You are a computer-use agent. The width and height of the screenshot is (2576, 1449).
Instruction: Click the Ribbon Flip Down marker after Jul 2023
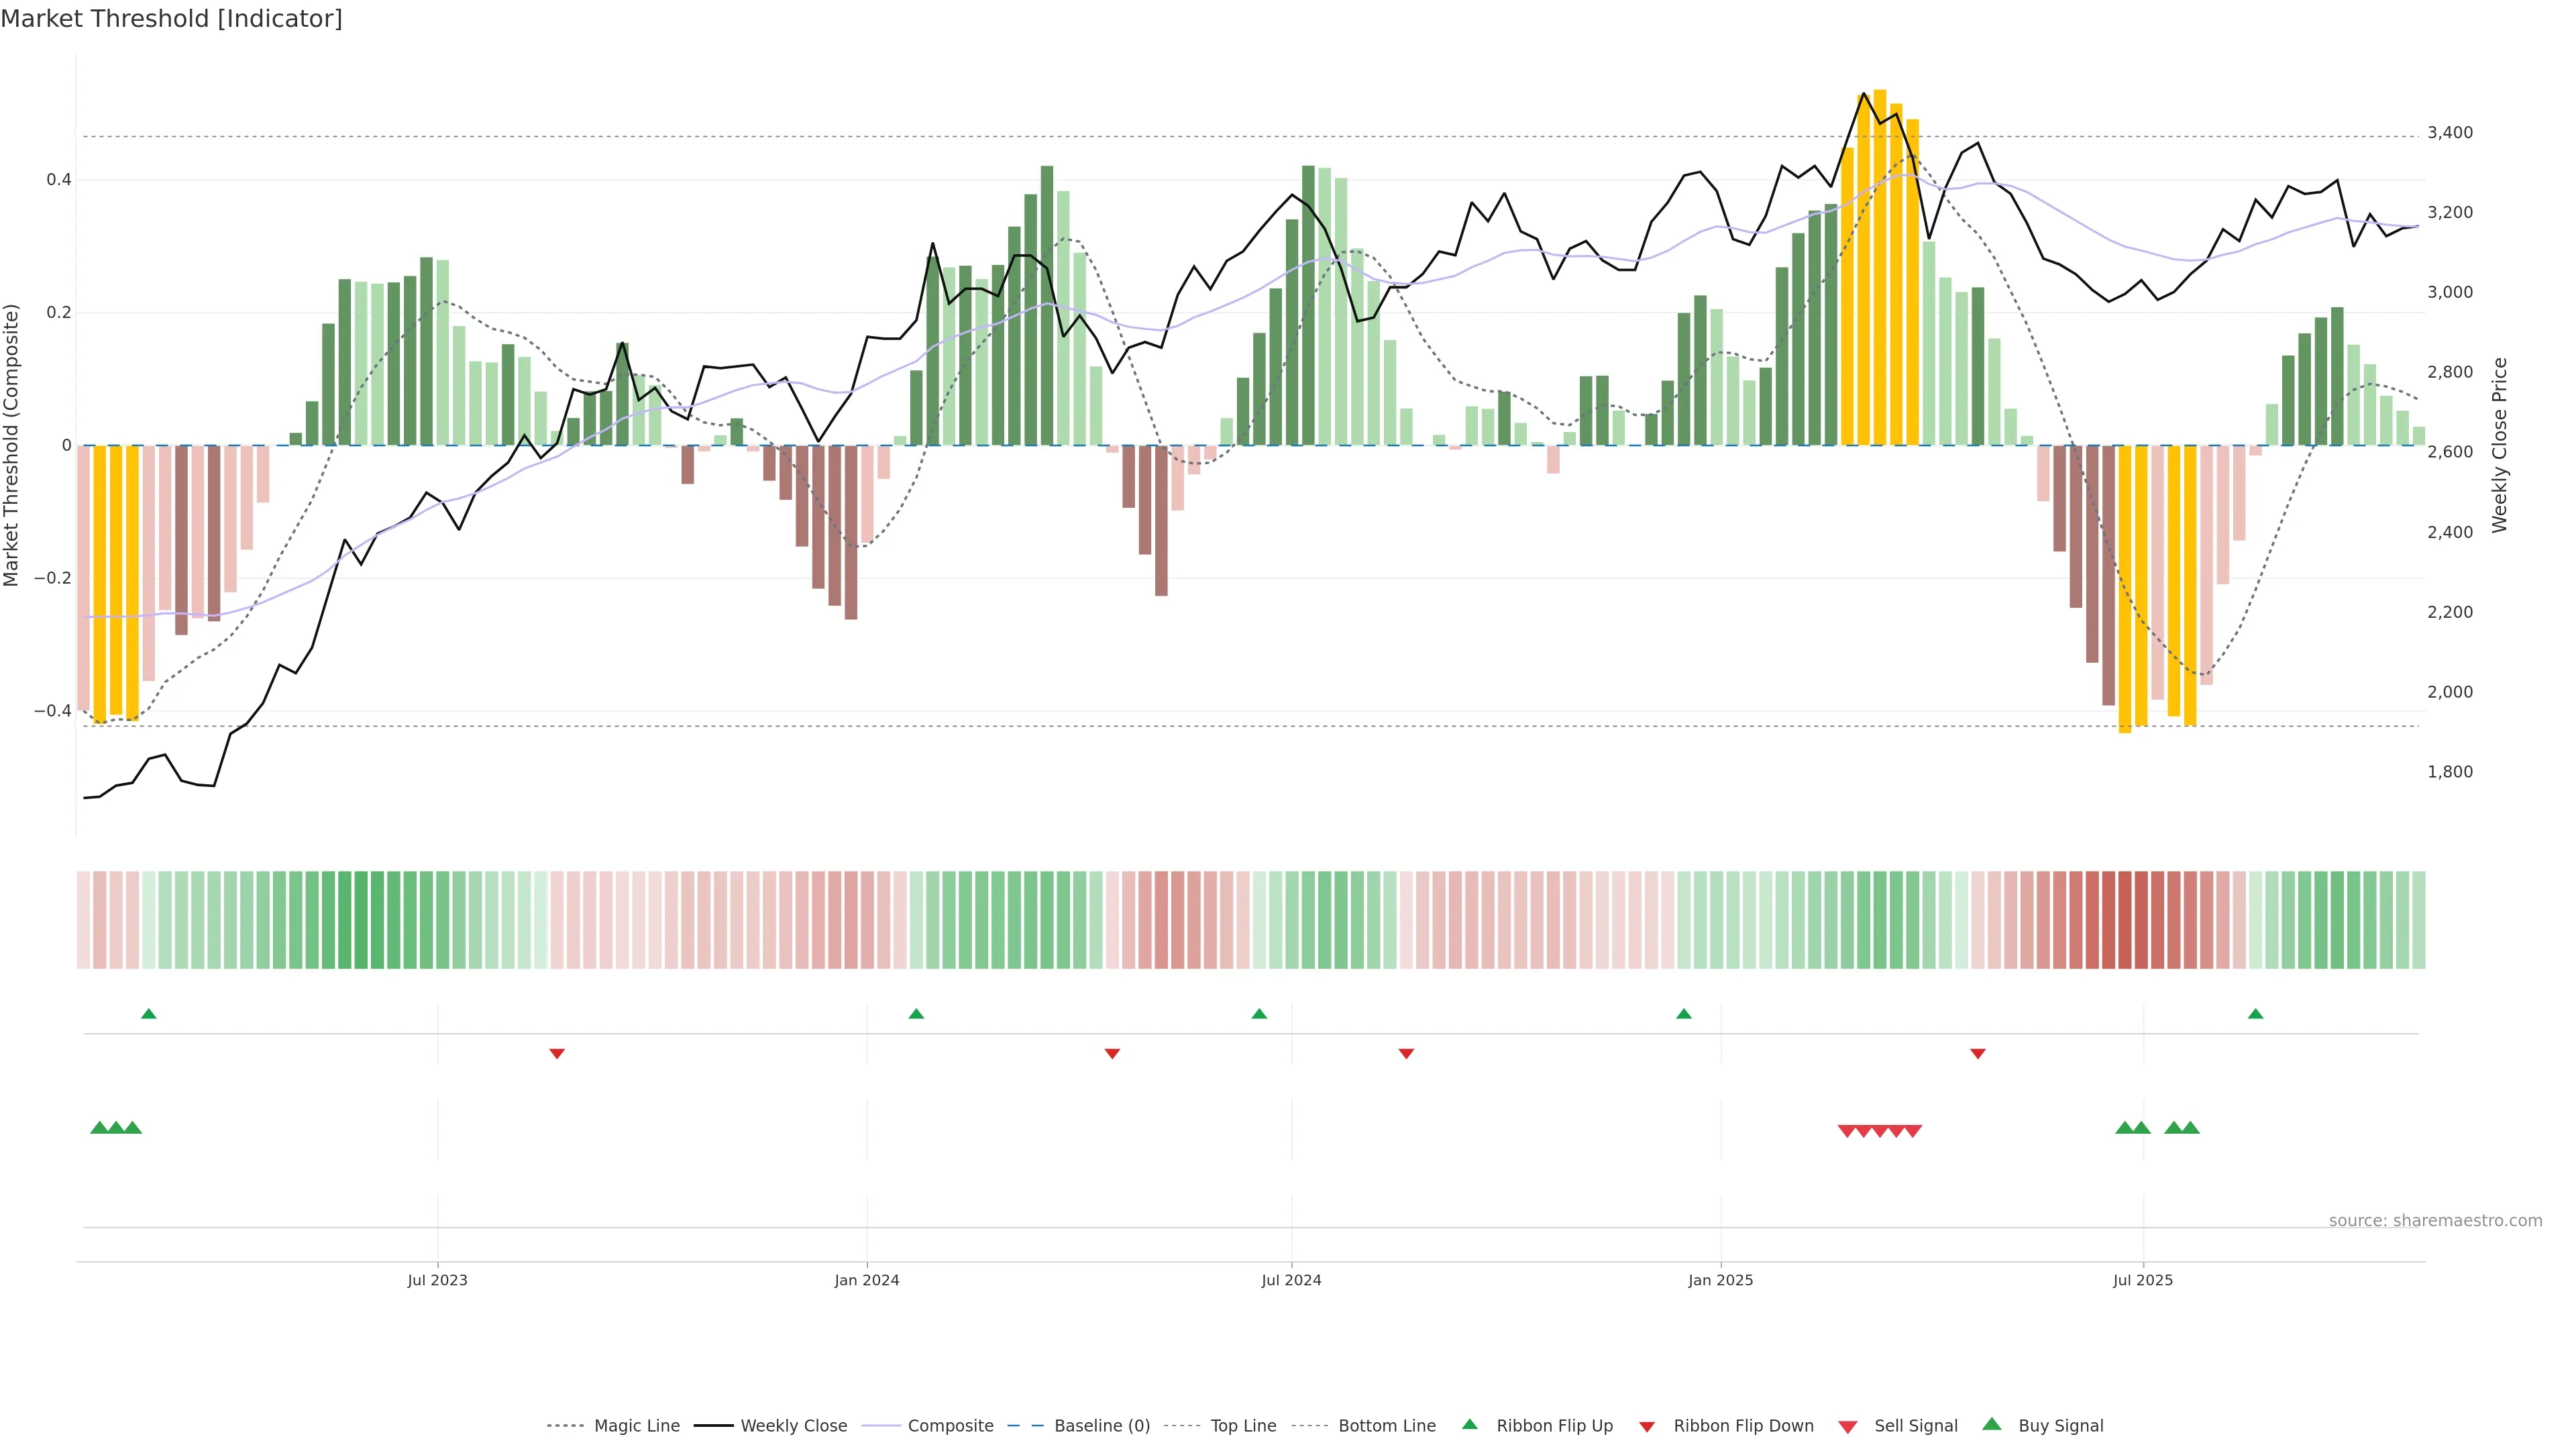pyautogui.click(x=557, y=1053)
